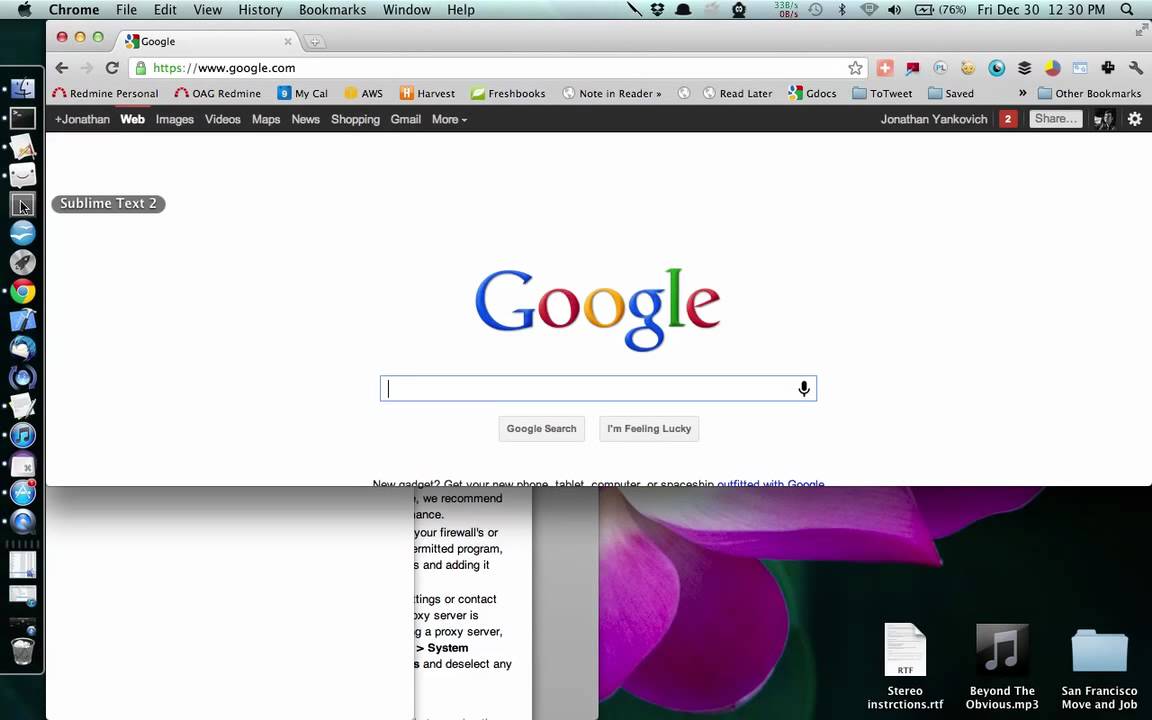Click the Share... button
Screen dimensions: 1152x720
click(x=1056, y=118)
